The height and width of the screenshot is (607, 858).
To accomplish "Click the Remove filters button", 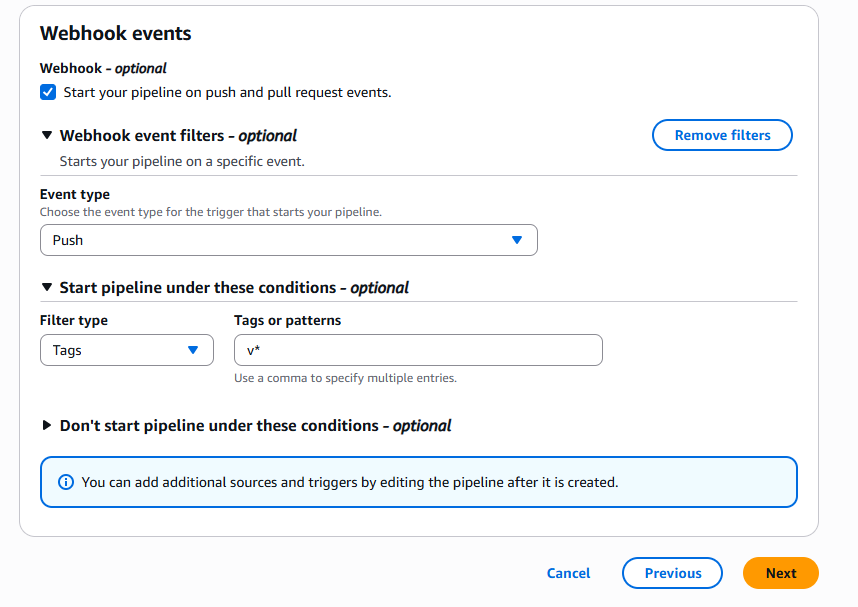I will 722,135.
